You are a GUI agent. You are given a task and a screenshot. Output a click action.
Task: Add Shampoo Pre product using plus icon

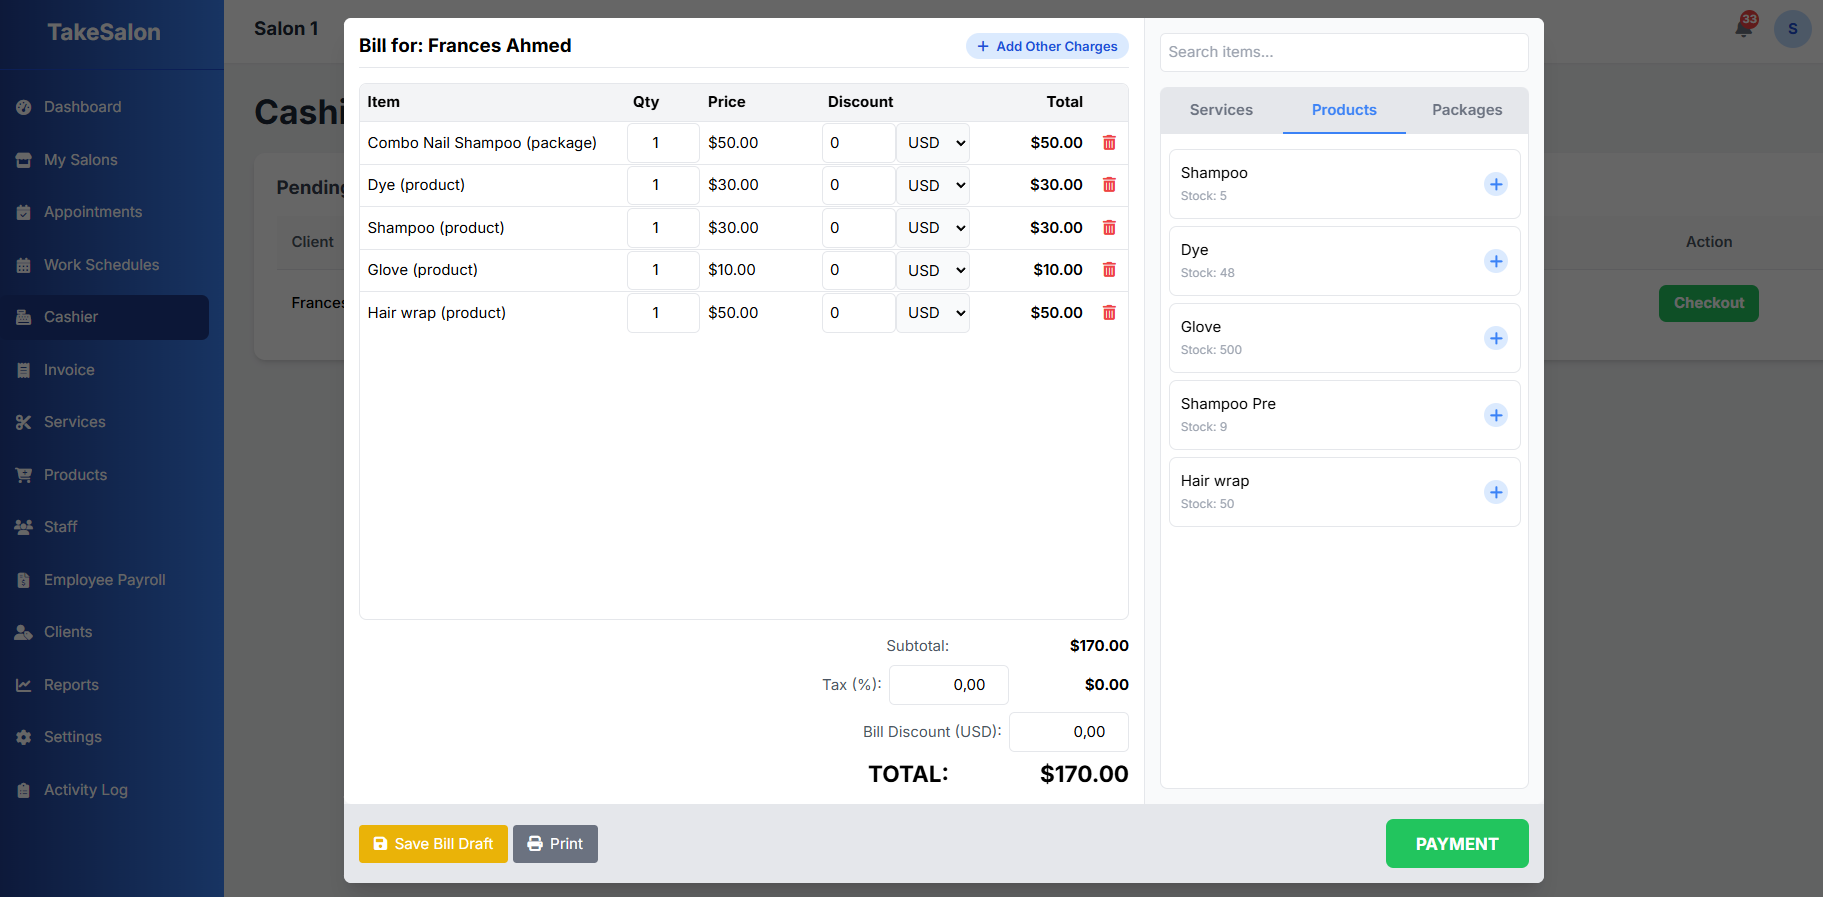click(x=1496, y=415)
